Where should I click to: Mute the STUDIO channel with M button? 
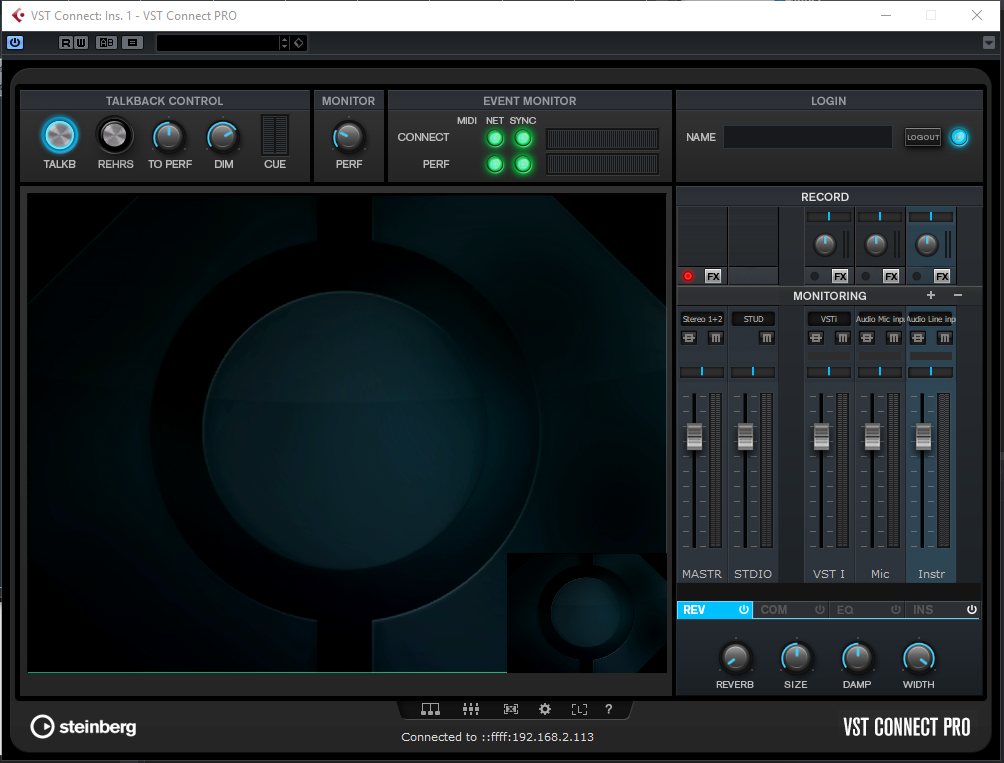pos(766,338)
